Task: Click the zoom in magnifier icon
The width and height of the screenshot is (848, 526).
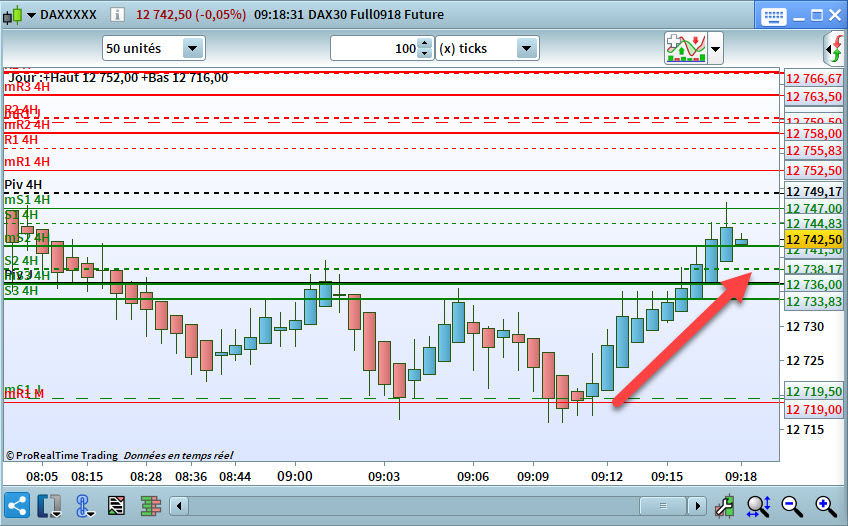Action: 826,506
